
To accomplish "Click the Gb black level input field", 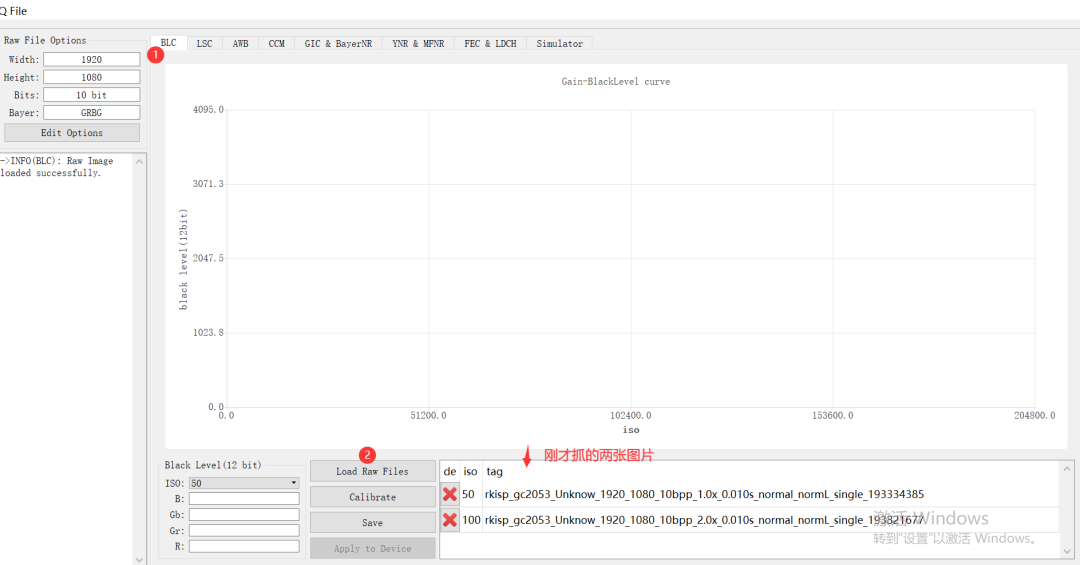I will point(244,514).
